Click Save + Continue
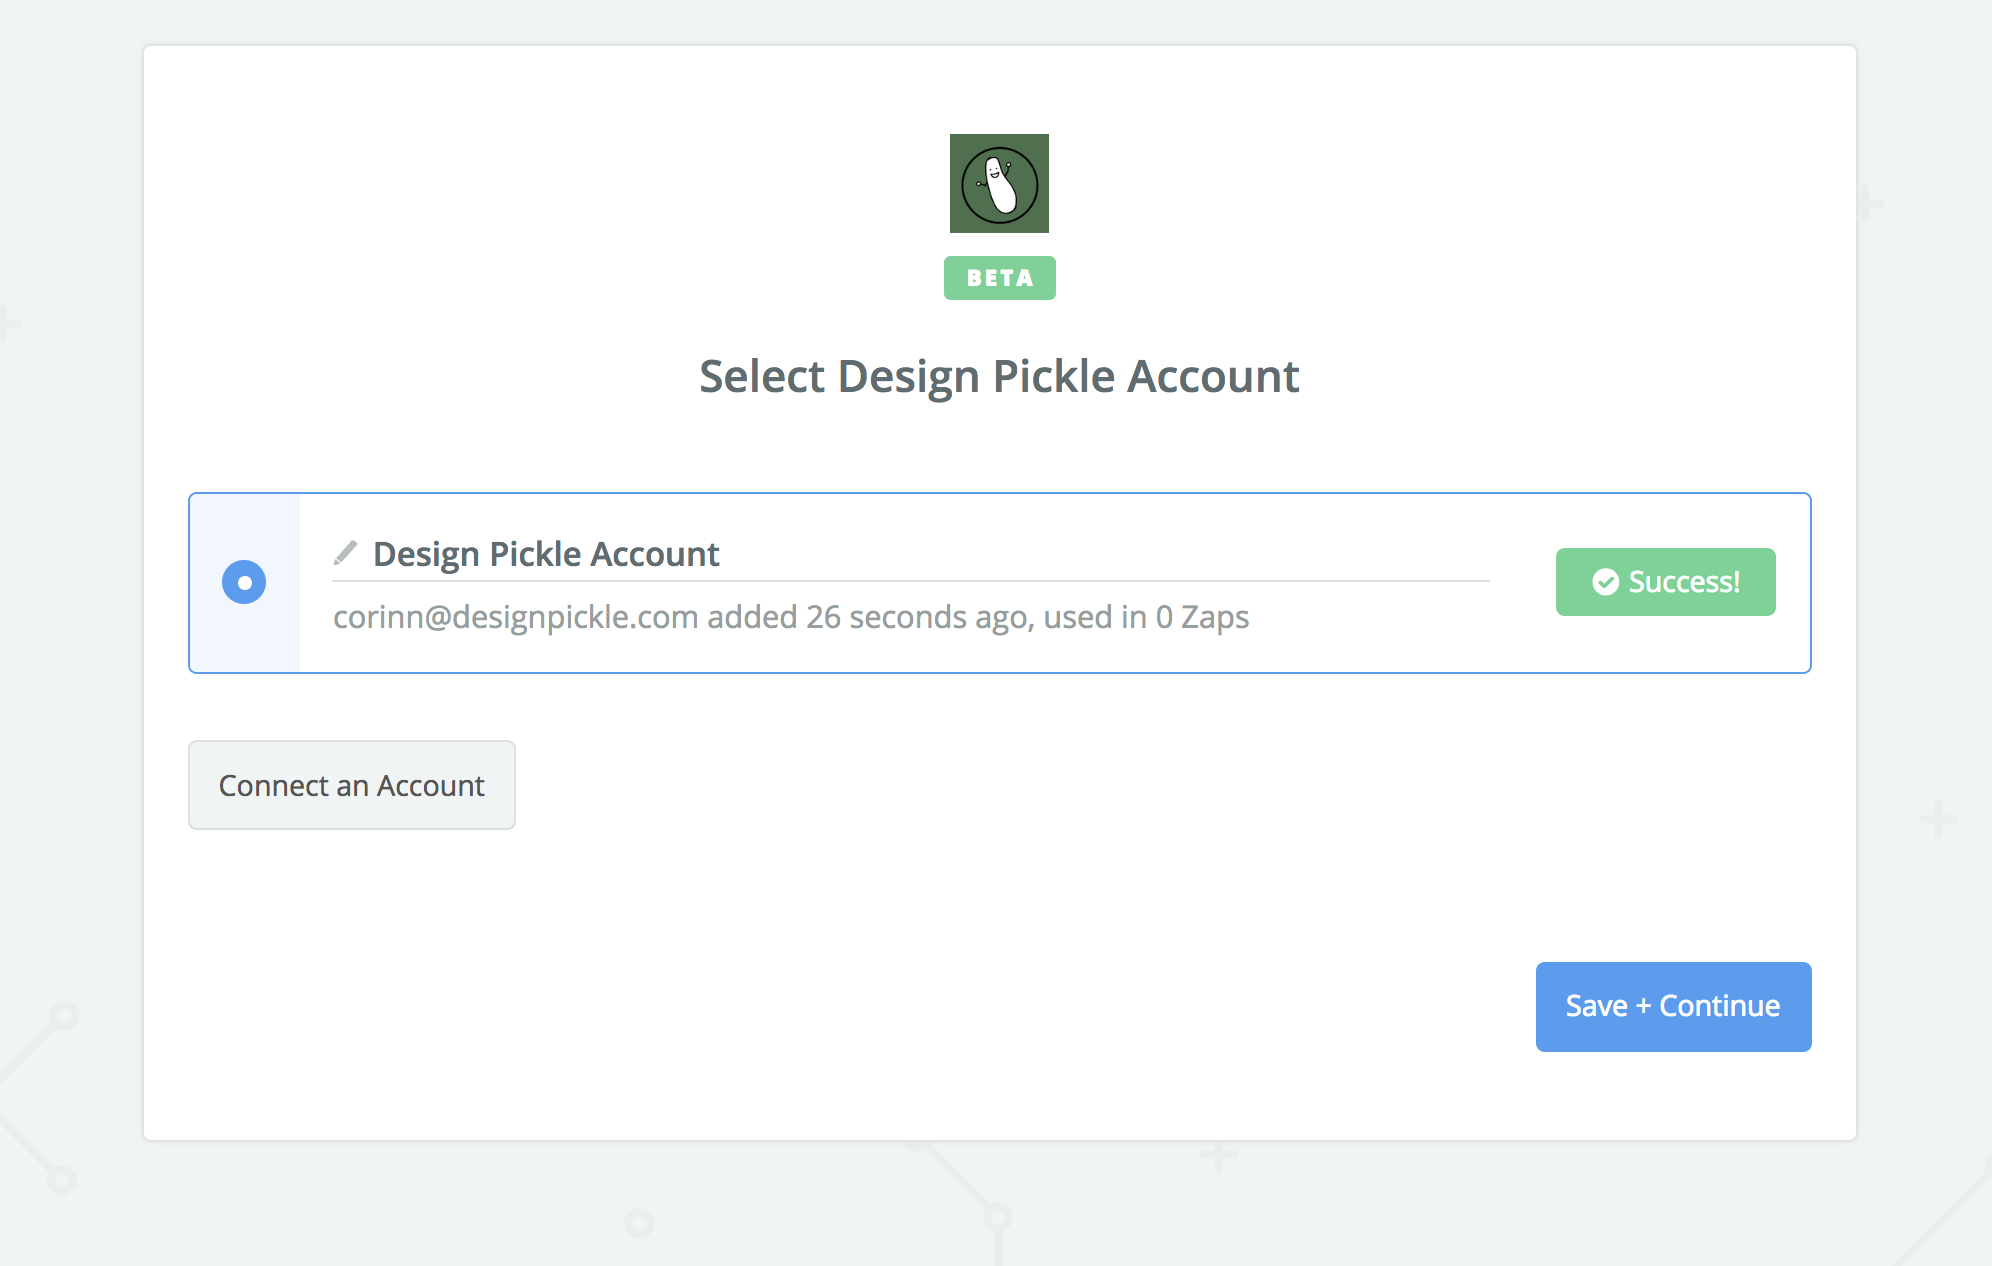Image resolution: width=1992 pixels, height=1266 pixels. coord(1673,1006)
